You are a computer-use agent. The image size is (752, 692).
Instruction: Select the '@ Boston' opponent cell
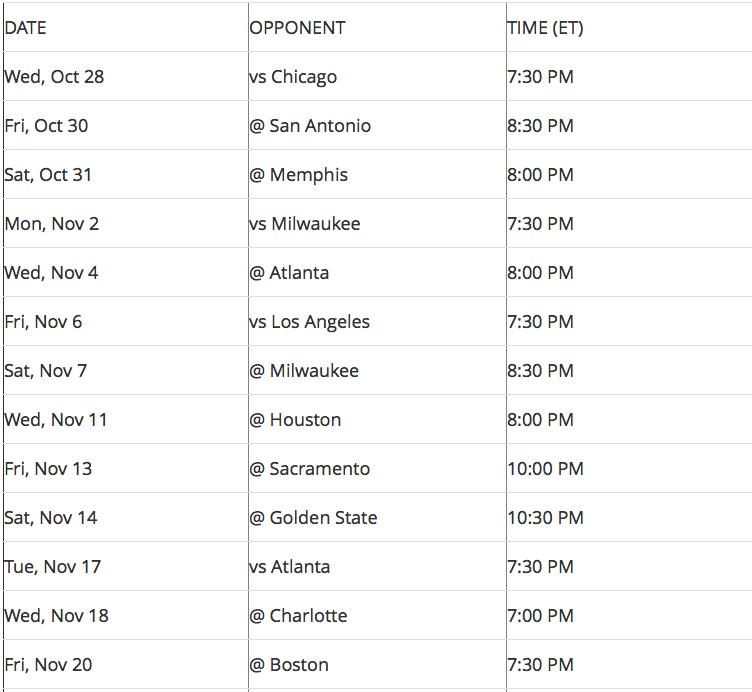click(289, 665)
